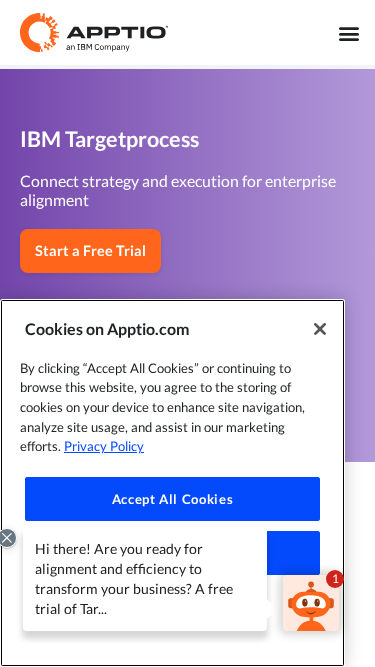
Task: Accept All Cookies
Action: point(172,499)
